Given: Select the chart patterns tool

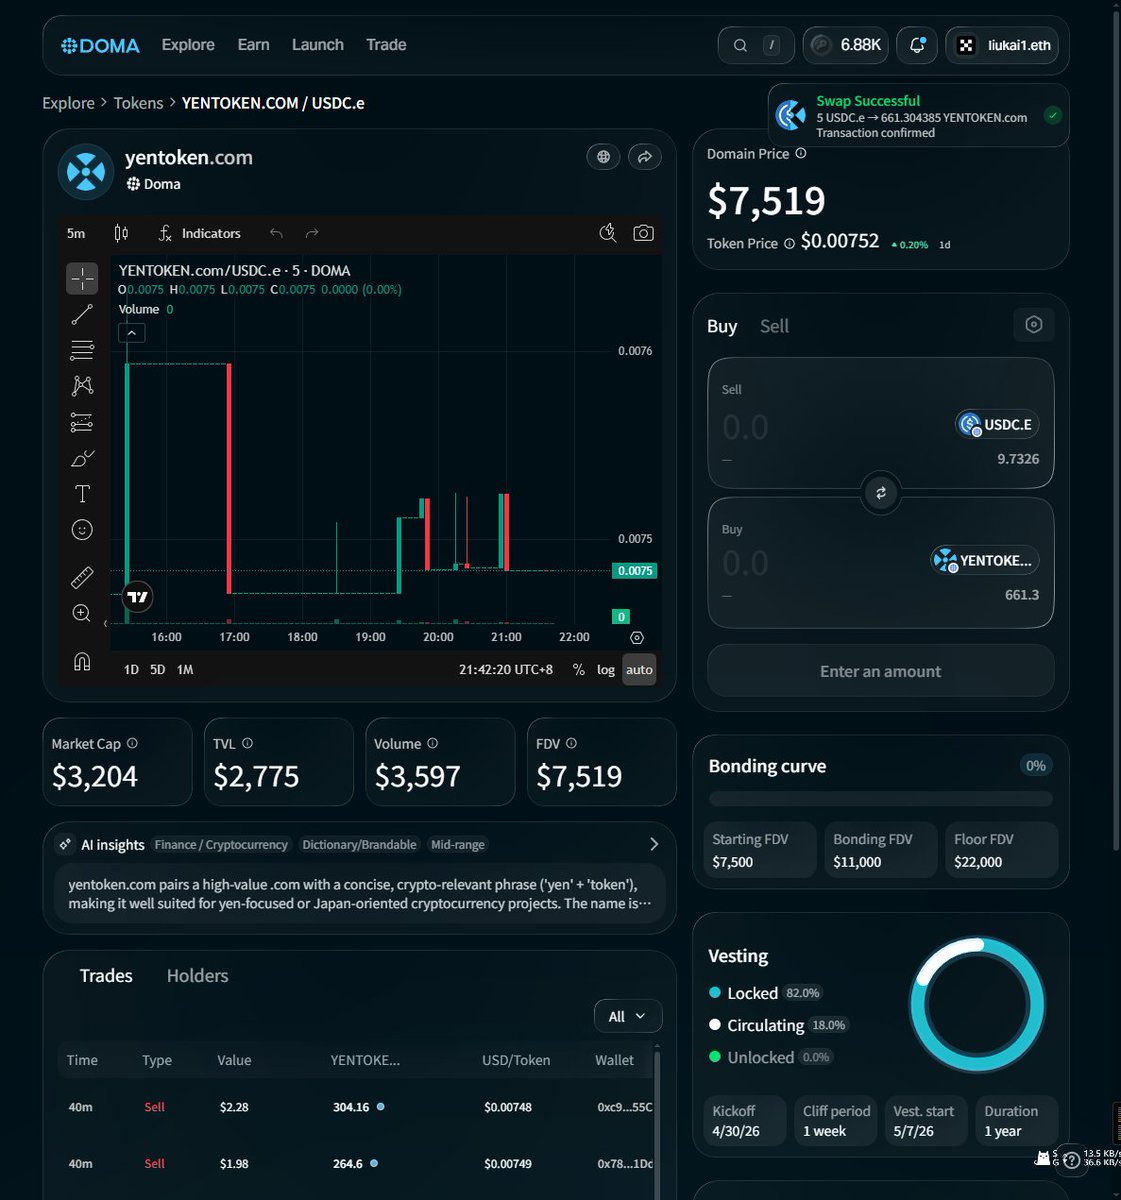Looking at the screenshot, I should tap(82, 386).
